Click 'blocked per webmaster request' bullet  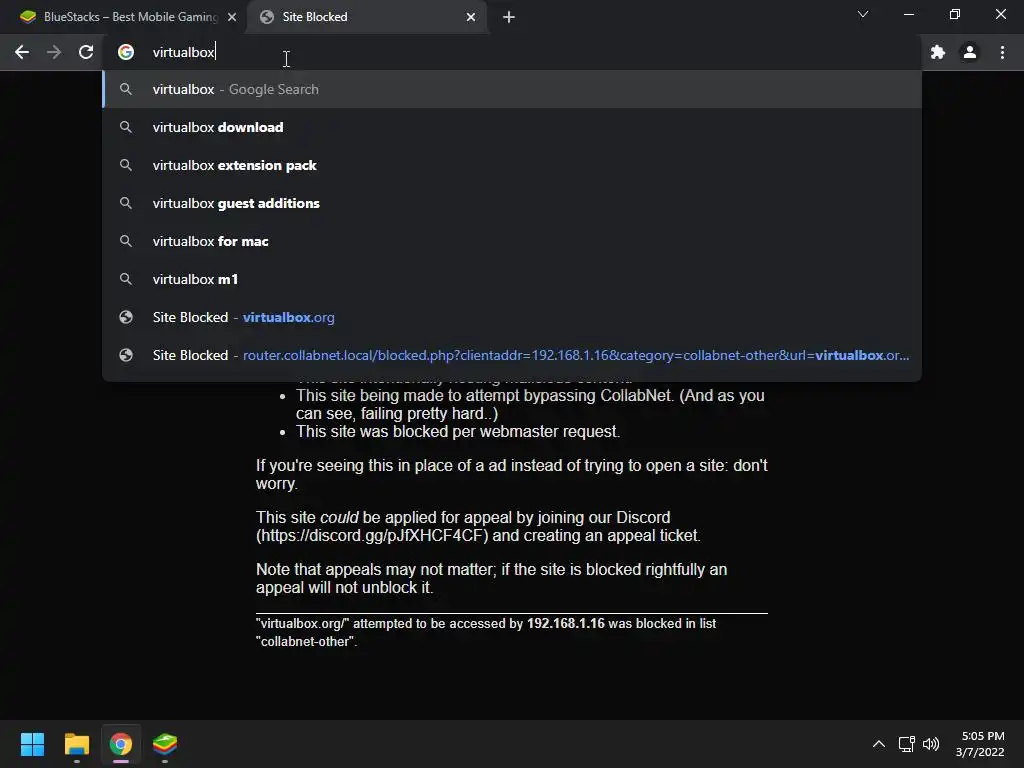(x=458, y=432)
